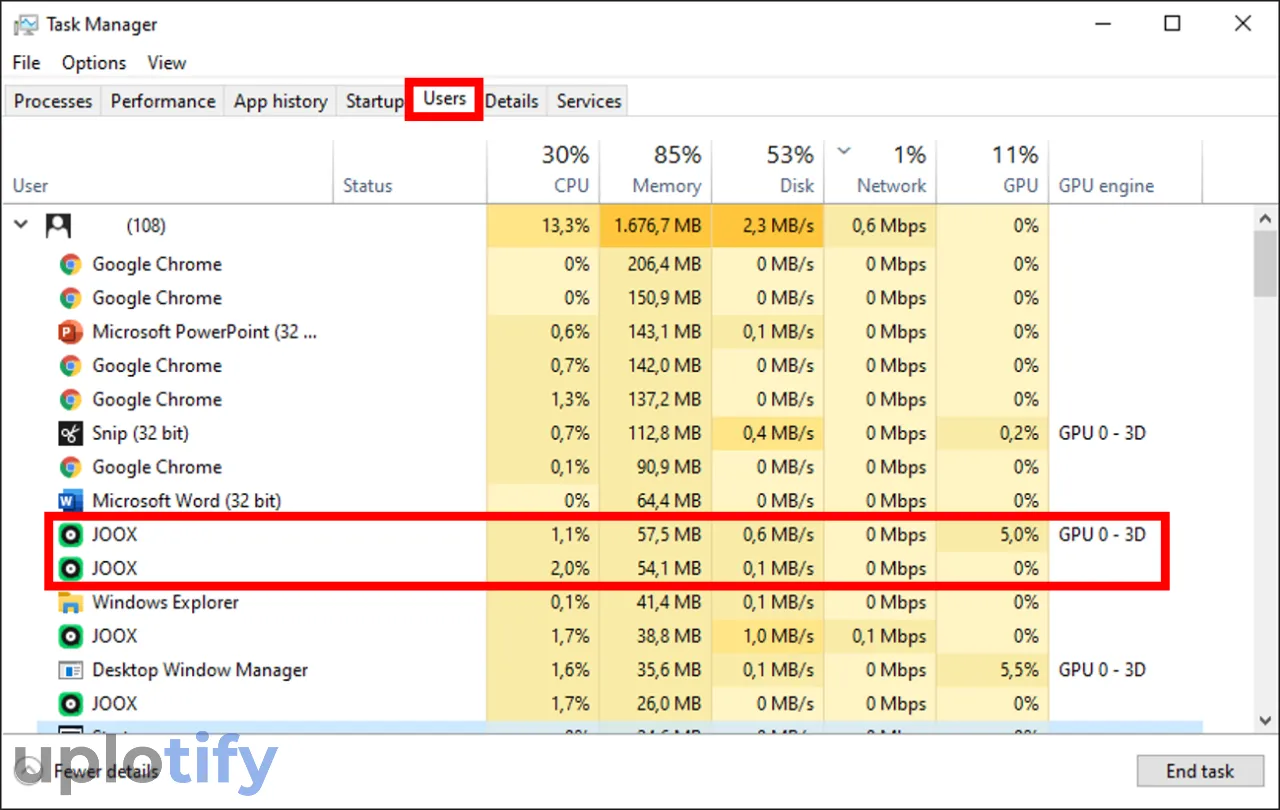The height and width of the screenshot is (810, 1280).
Task: Click the 13,3% CPU cell
Action: [x=542, y=226]
